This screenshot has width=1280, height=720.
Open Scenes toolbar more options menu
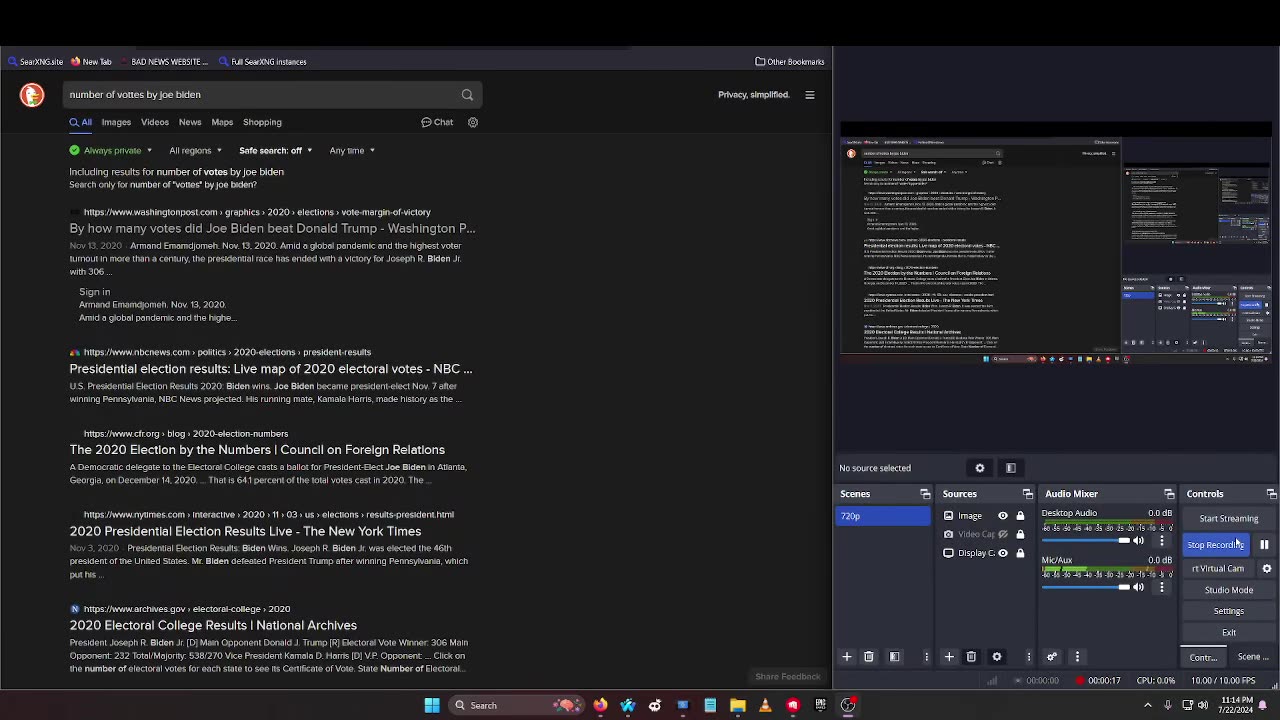pos(926,657)
